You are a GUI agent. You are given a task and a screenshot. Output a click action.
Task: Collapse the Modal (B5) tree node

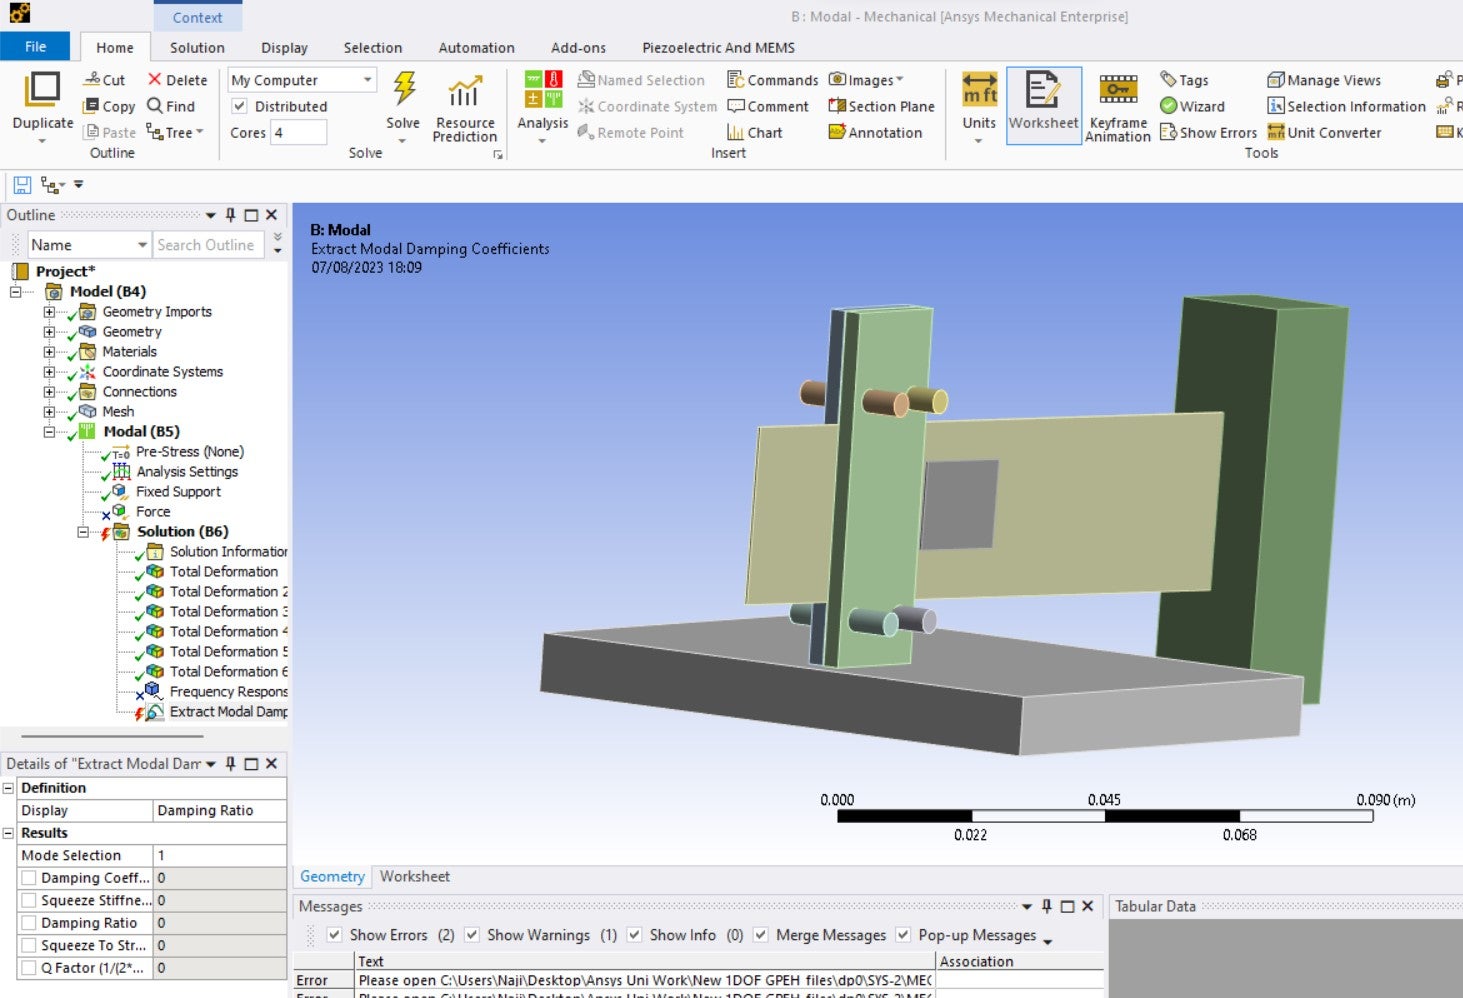click(49, 432)
